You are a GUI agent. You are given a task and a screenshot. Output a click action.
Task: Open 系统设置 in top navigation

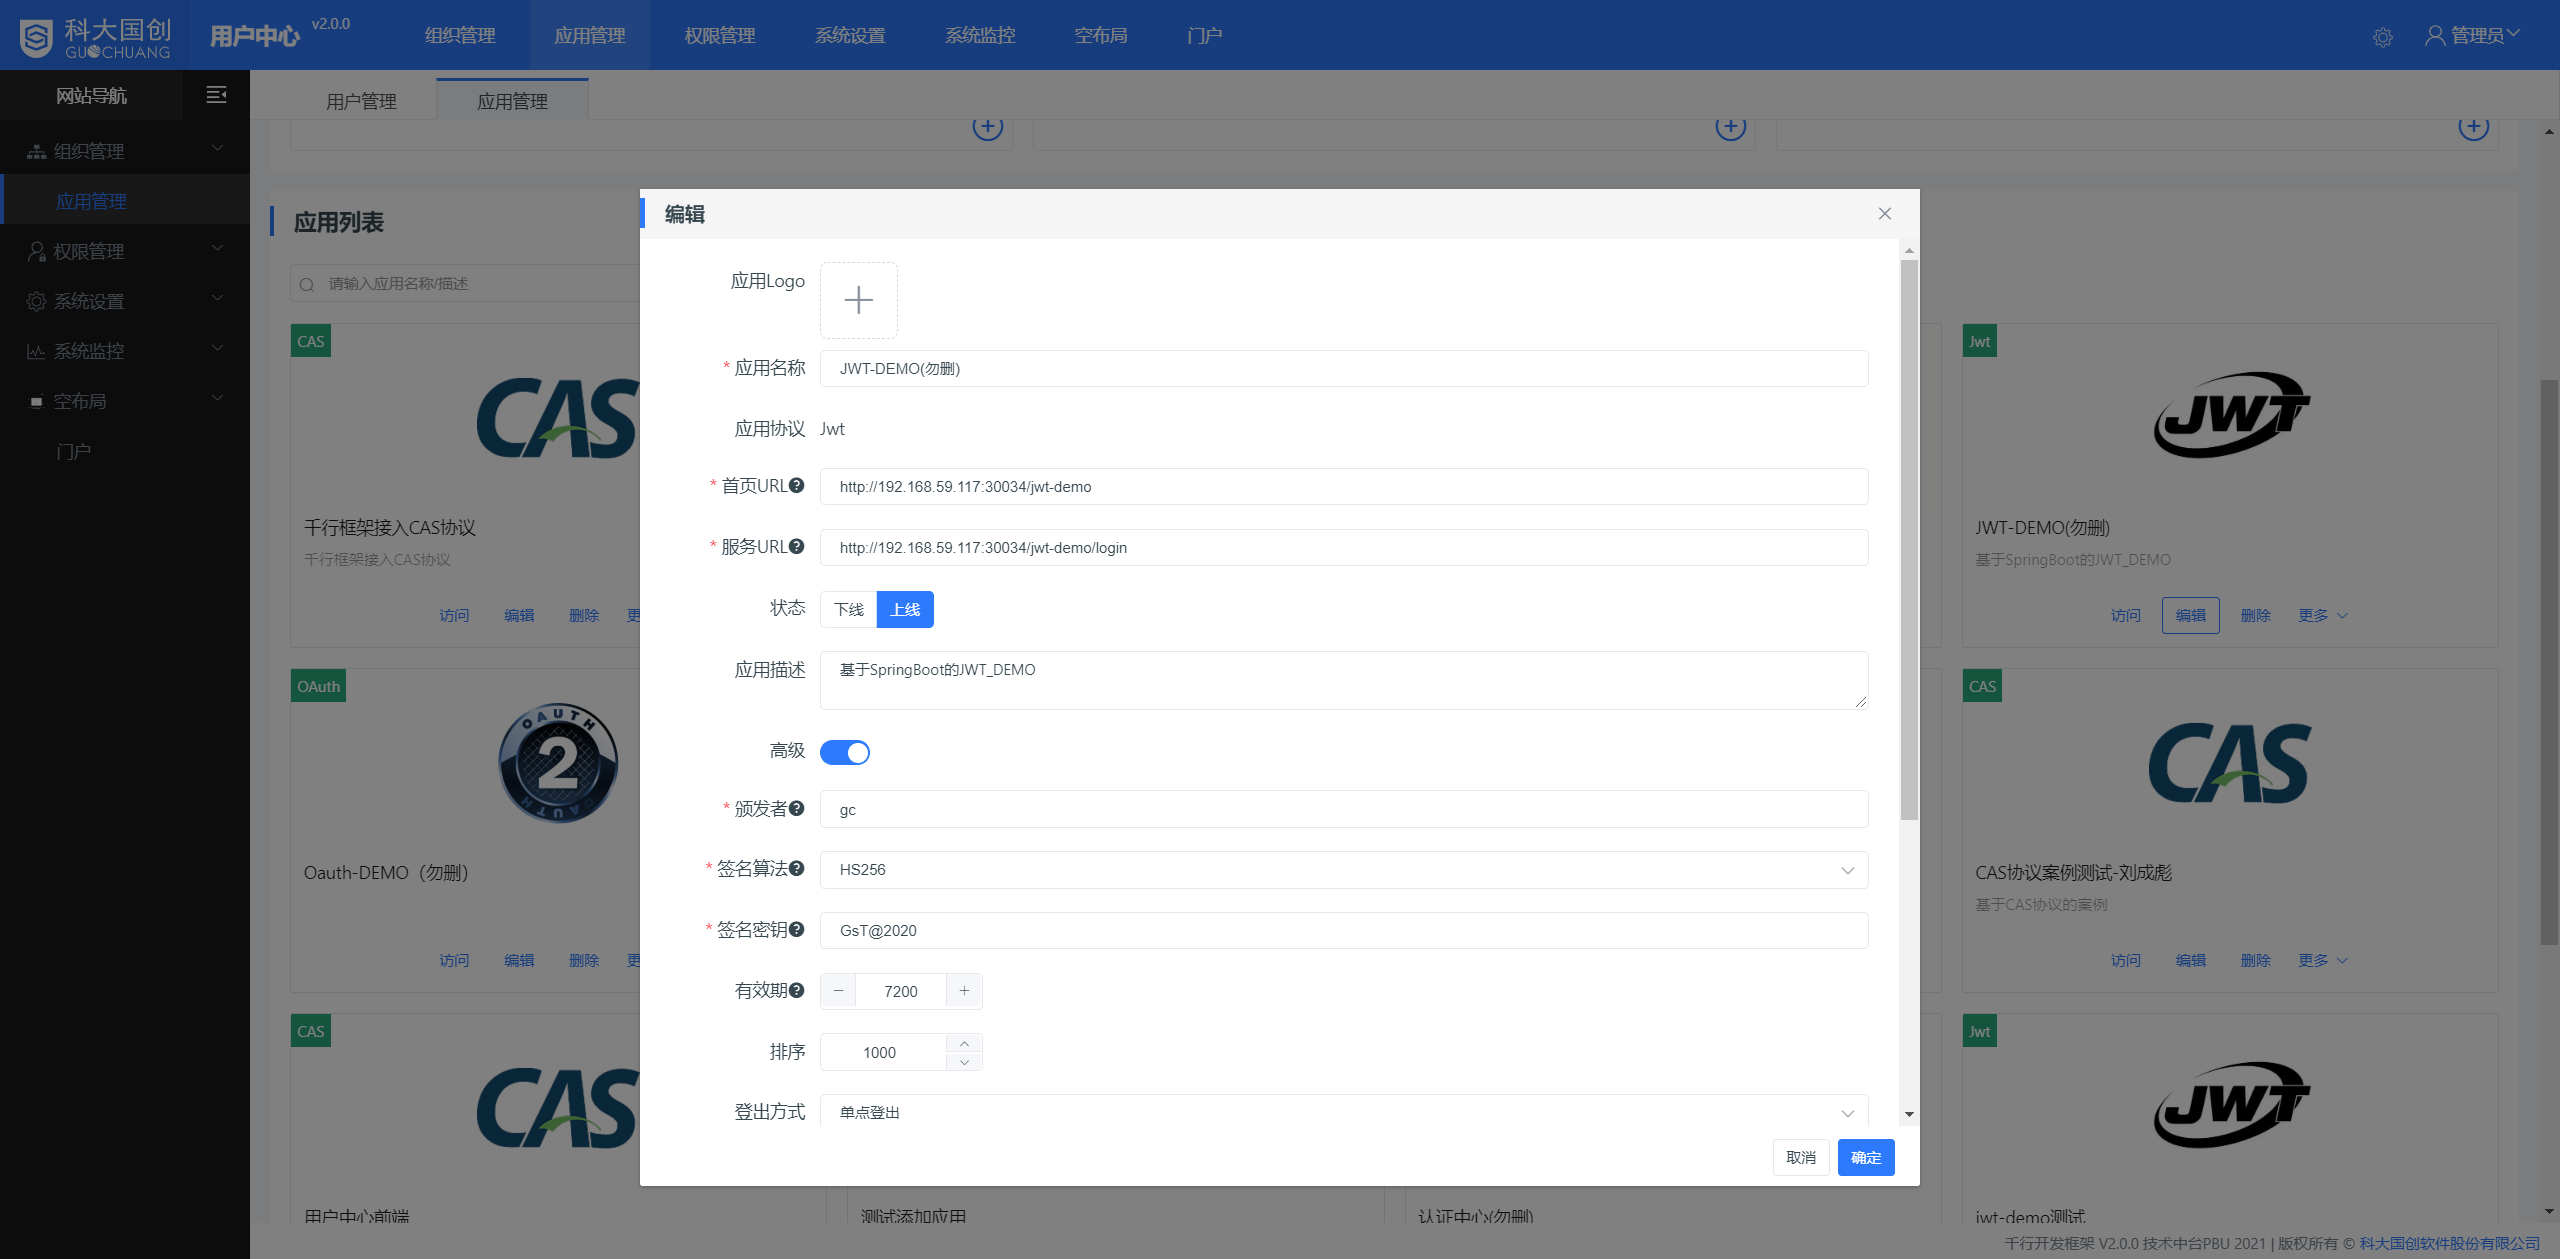[850, 35]
